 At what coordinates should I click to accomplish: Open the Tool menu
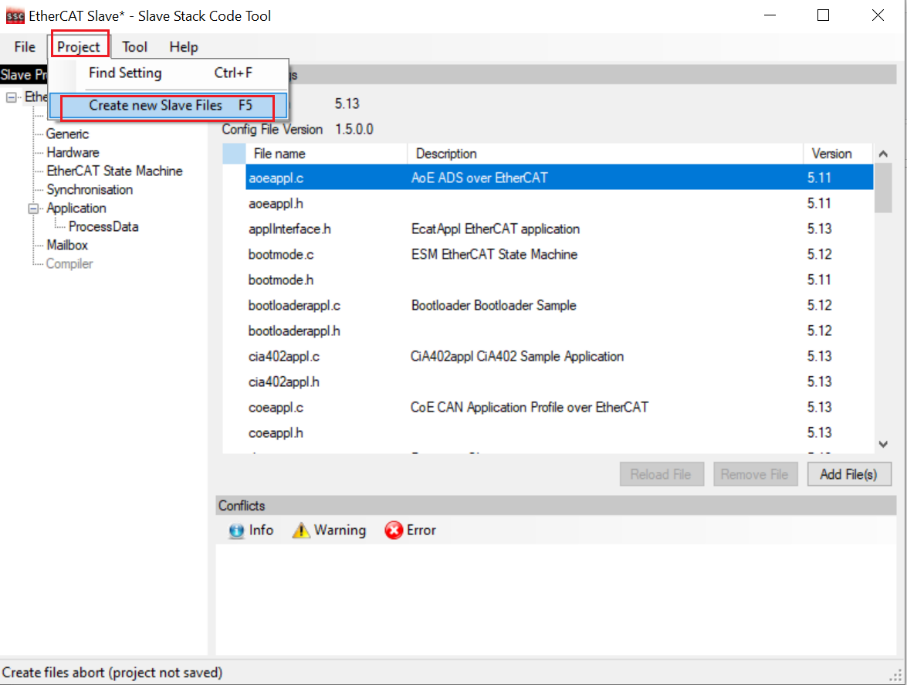click(135, 47)
